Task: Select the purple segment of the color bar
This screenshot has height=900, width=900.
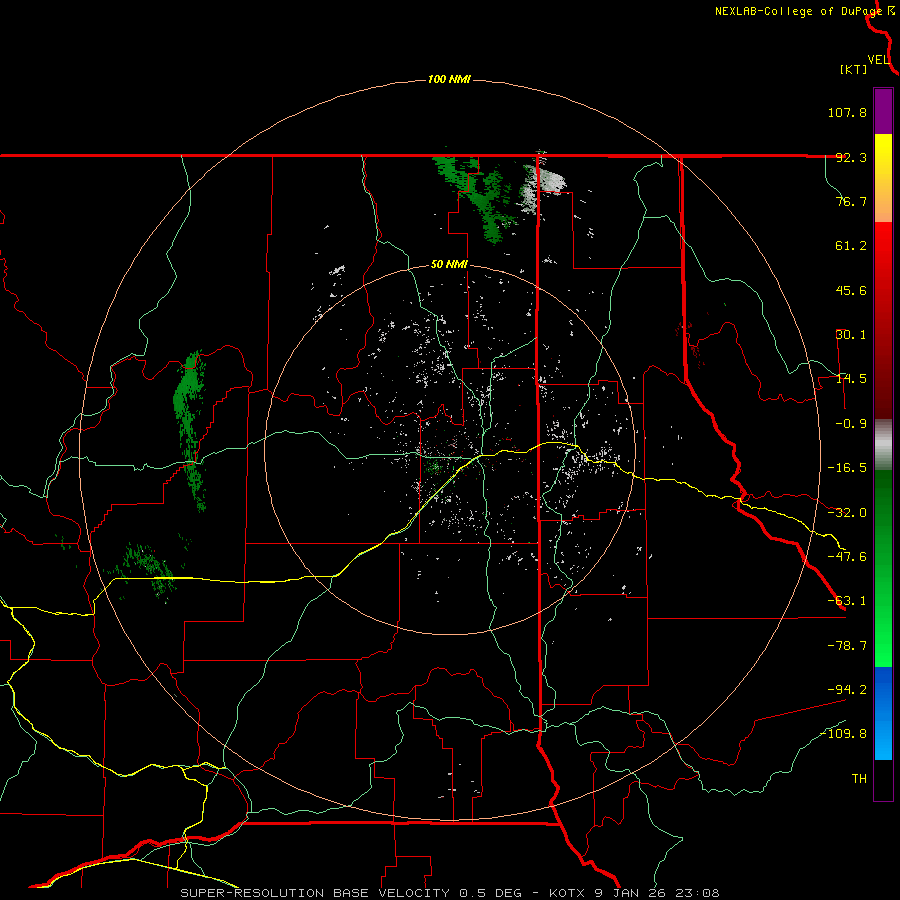Action: click(x=883, y=111)
